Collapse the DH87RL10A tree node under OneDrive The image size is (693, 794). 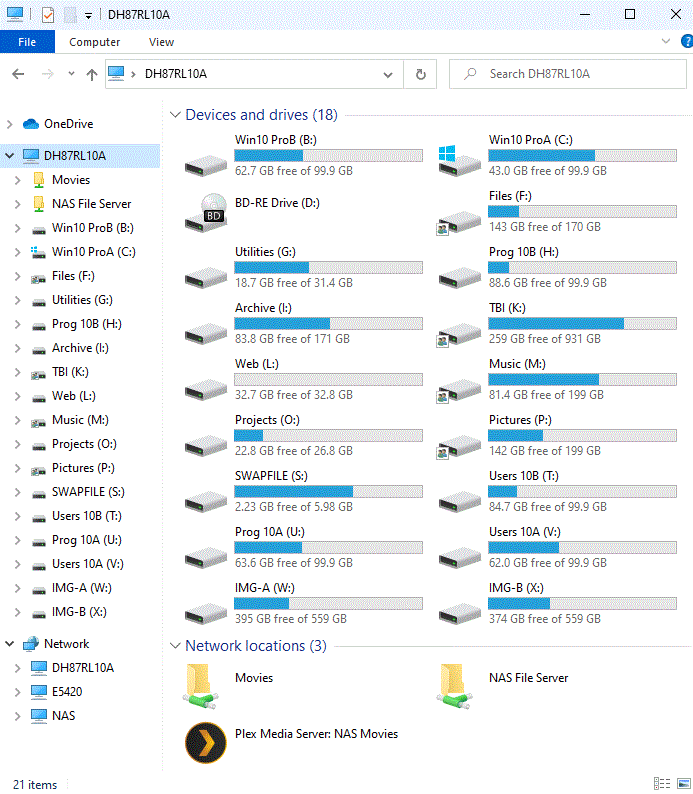point(10,155)
